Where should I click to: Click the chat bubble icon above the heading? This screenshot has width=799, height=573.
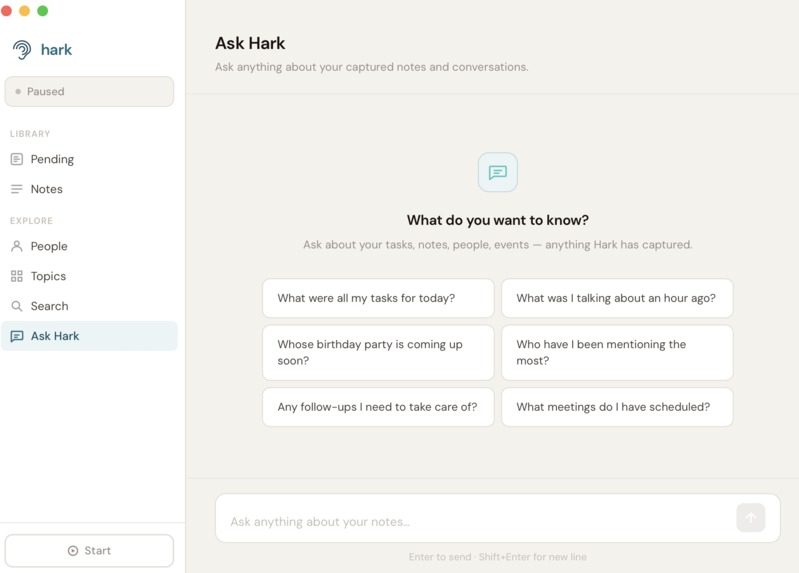pyautogui.click(x=497, y=172)
